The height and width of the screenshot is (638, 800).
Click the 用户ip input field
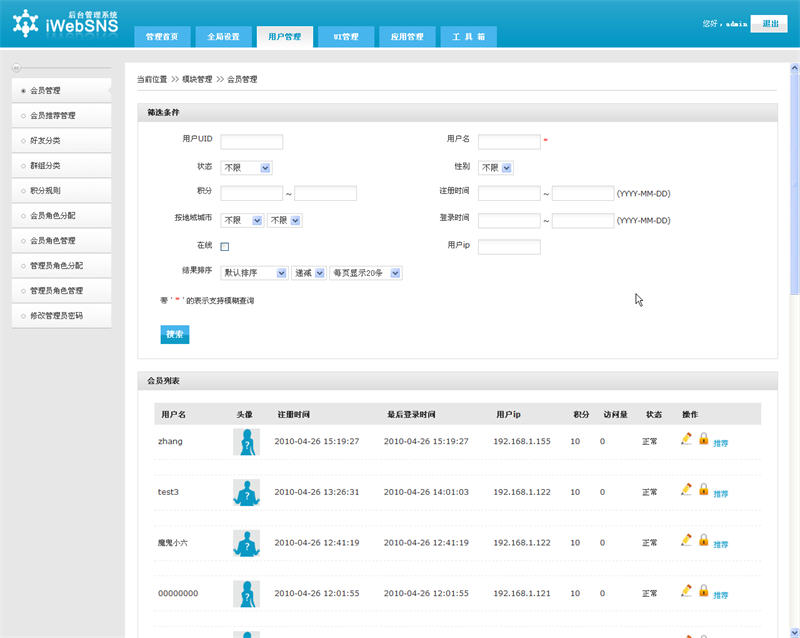point(509,247)
